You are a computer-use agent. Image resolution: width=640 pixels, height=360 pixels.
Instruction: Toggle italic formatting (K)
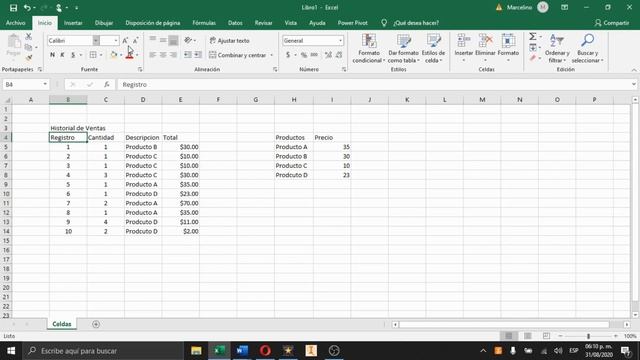[62, 55]
